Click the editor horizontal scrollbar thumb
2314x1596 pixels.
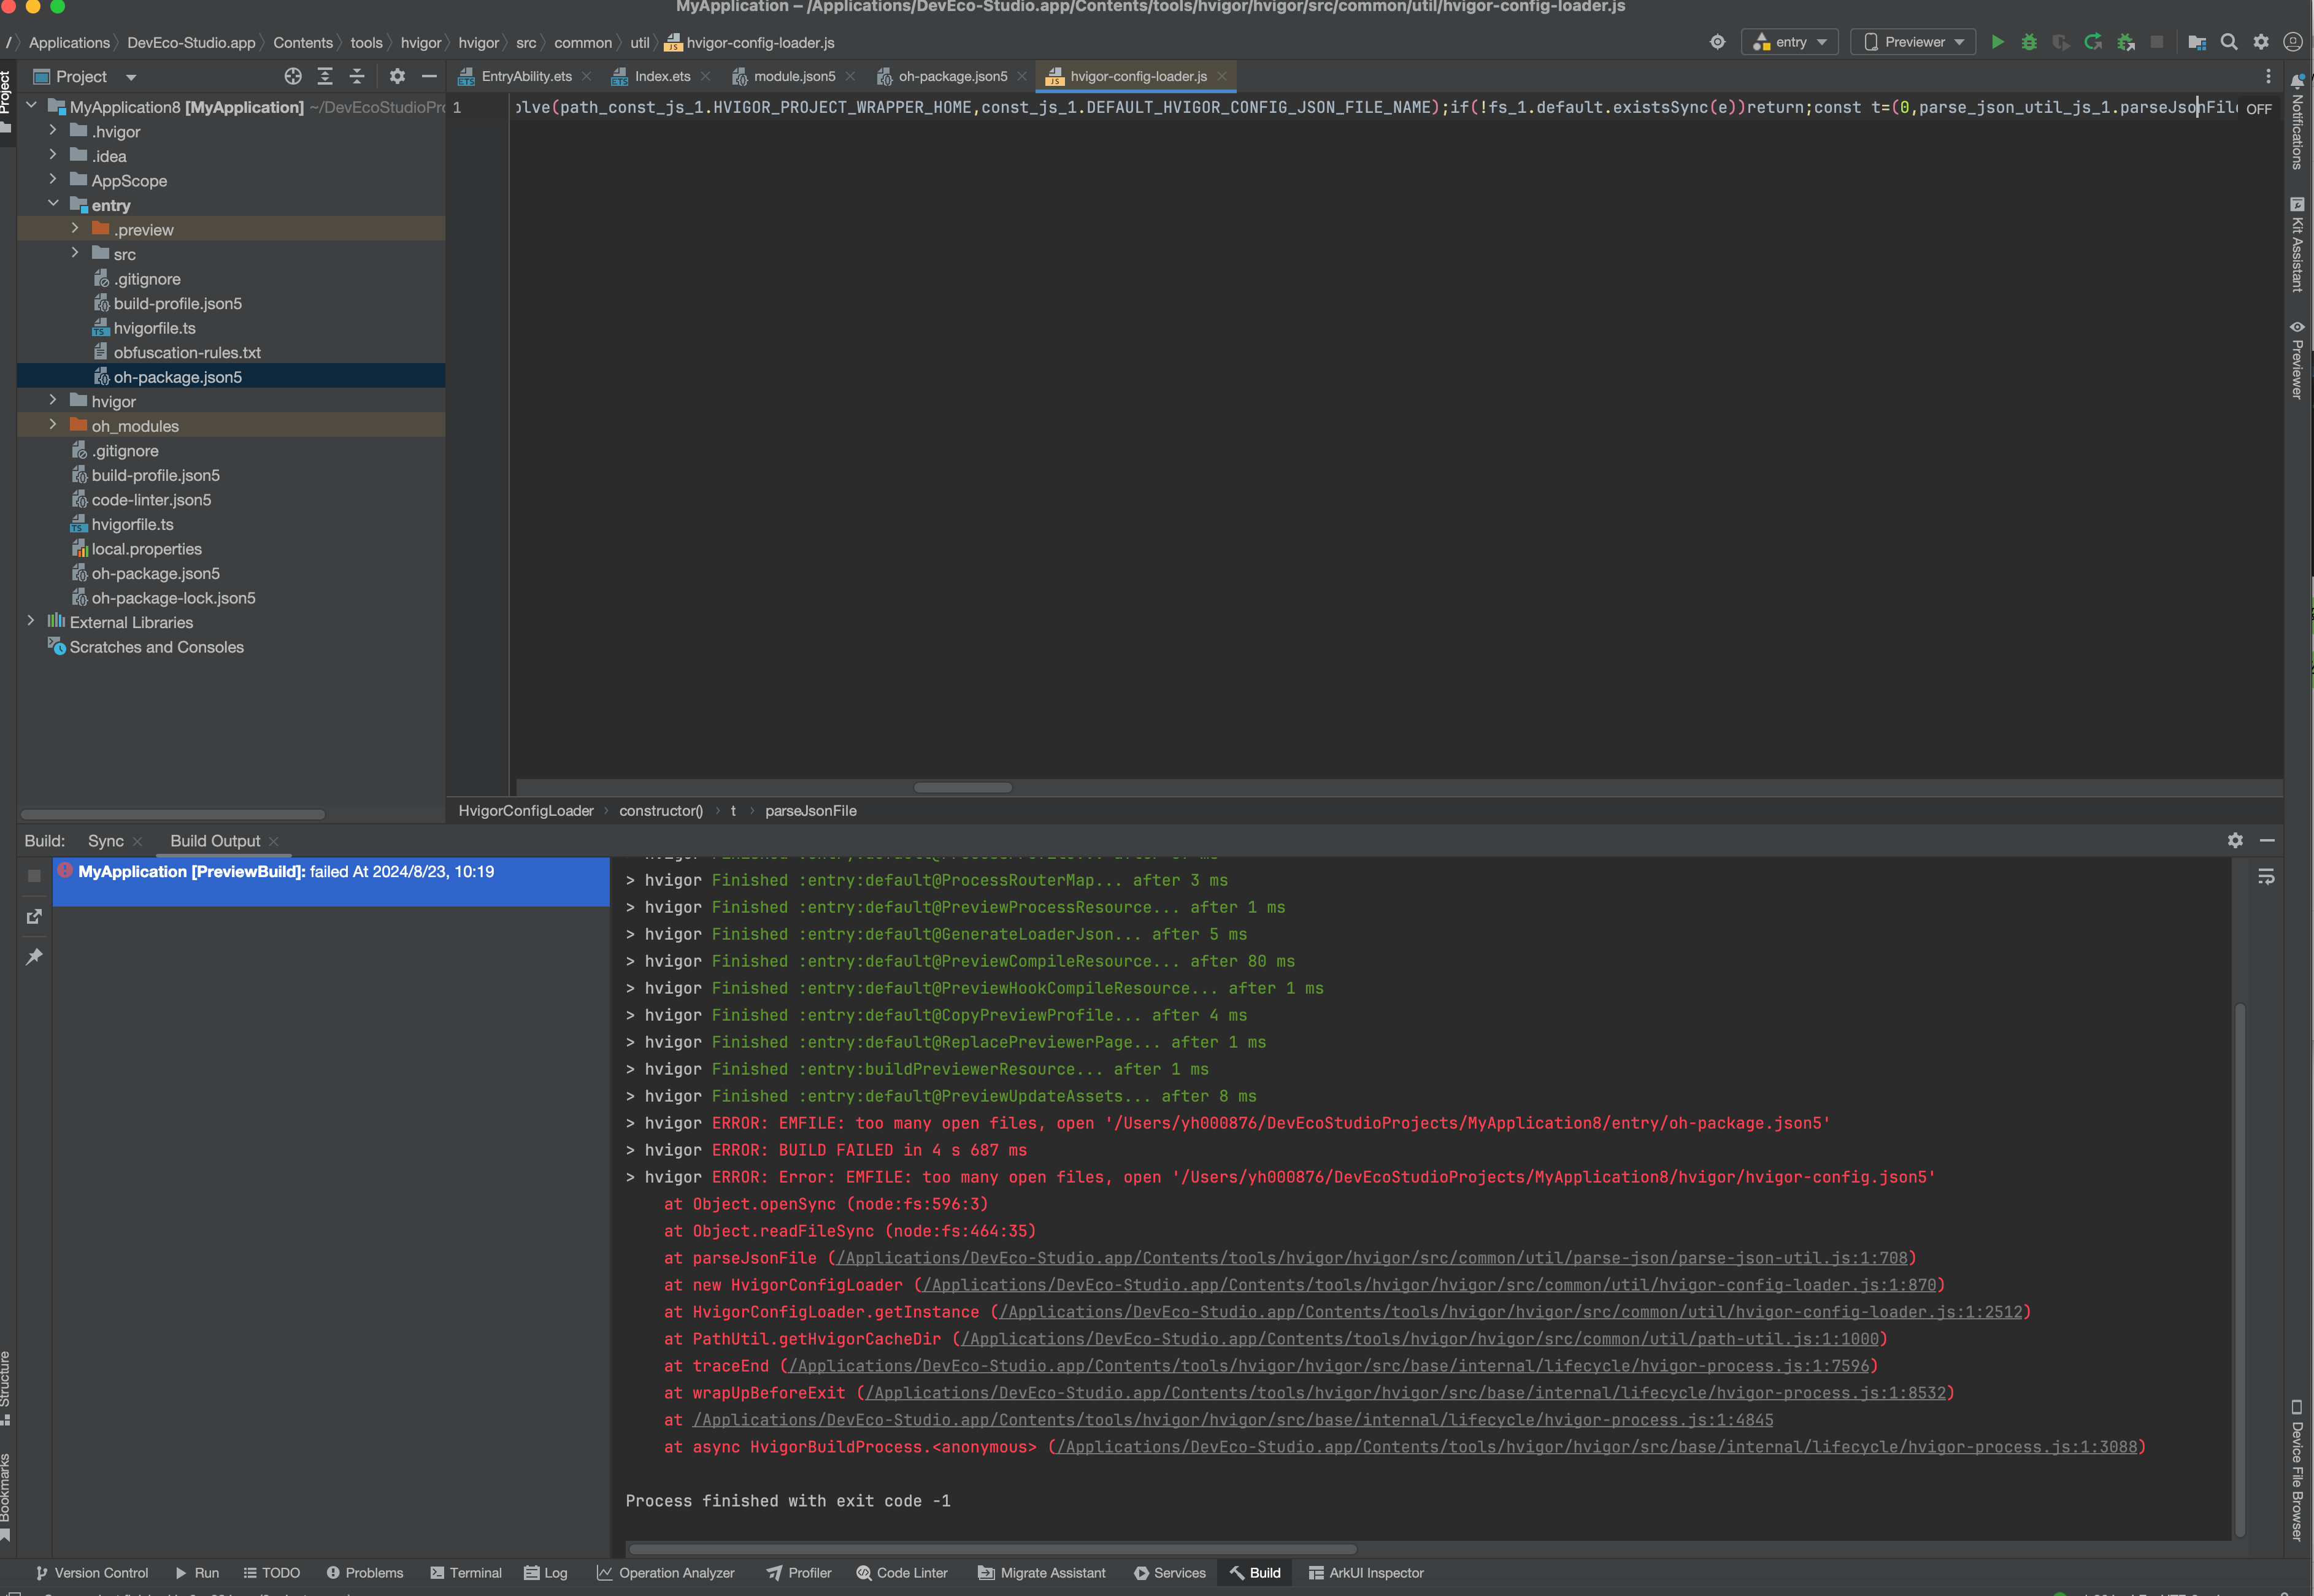click(963, 787)
